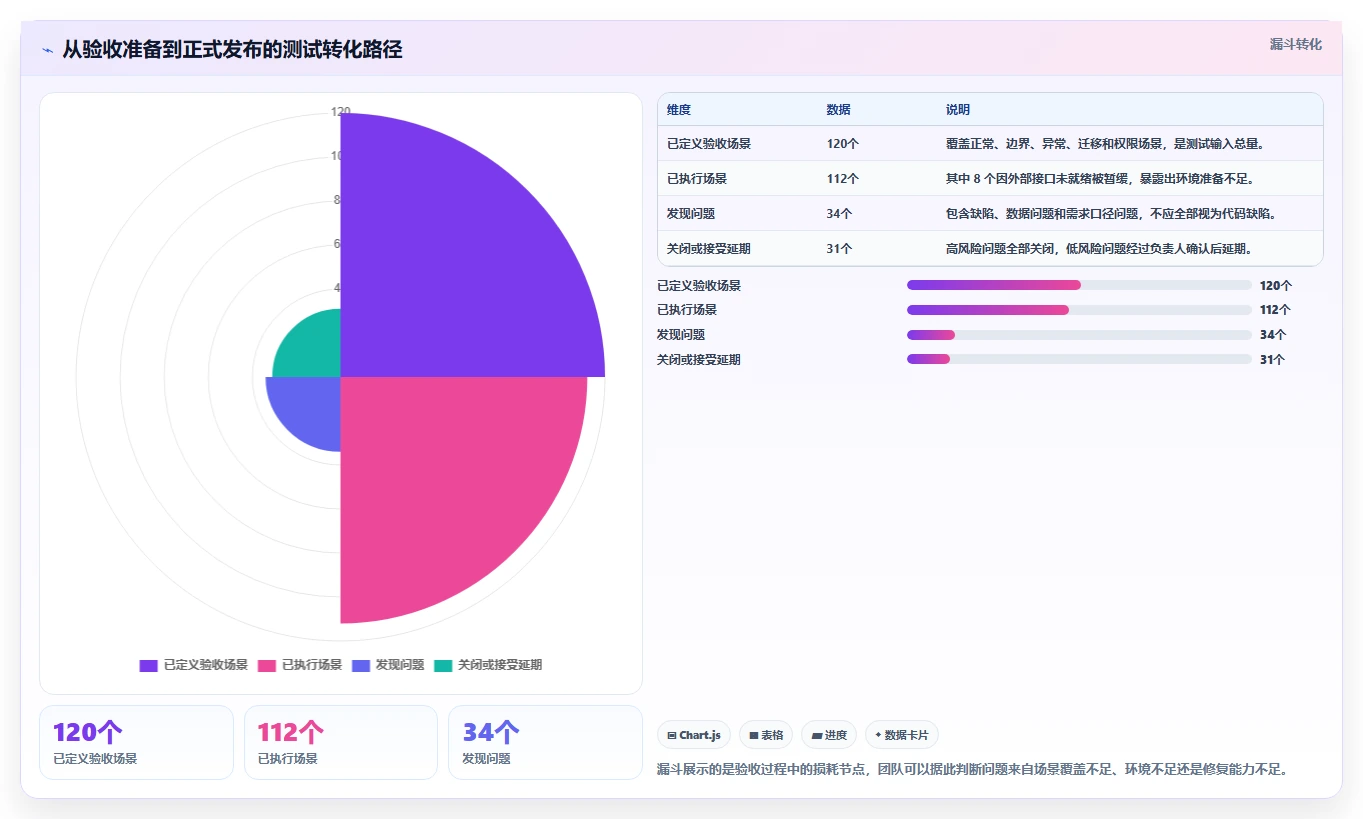The height and width of the screenshot is (819, 1363).
Task: Toggle the purple 已定义验收场景 legend swatch
Action: 149,665
